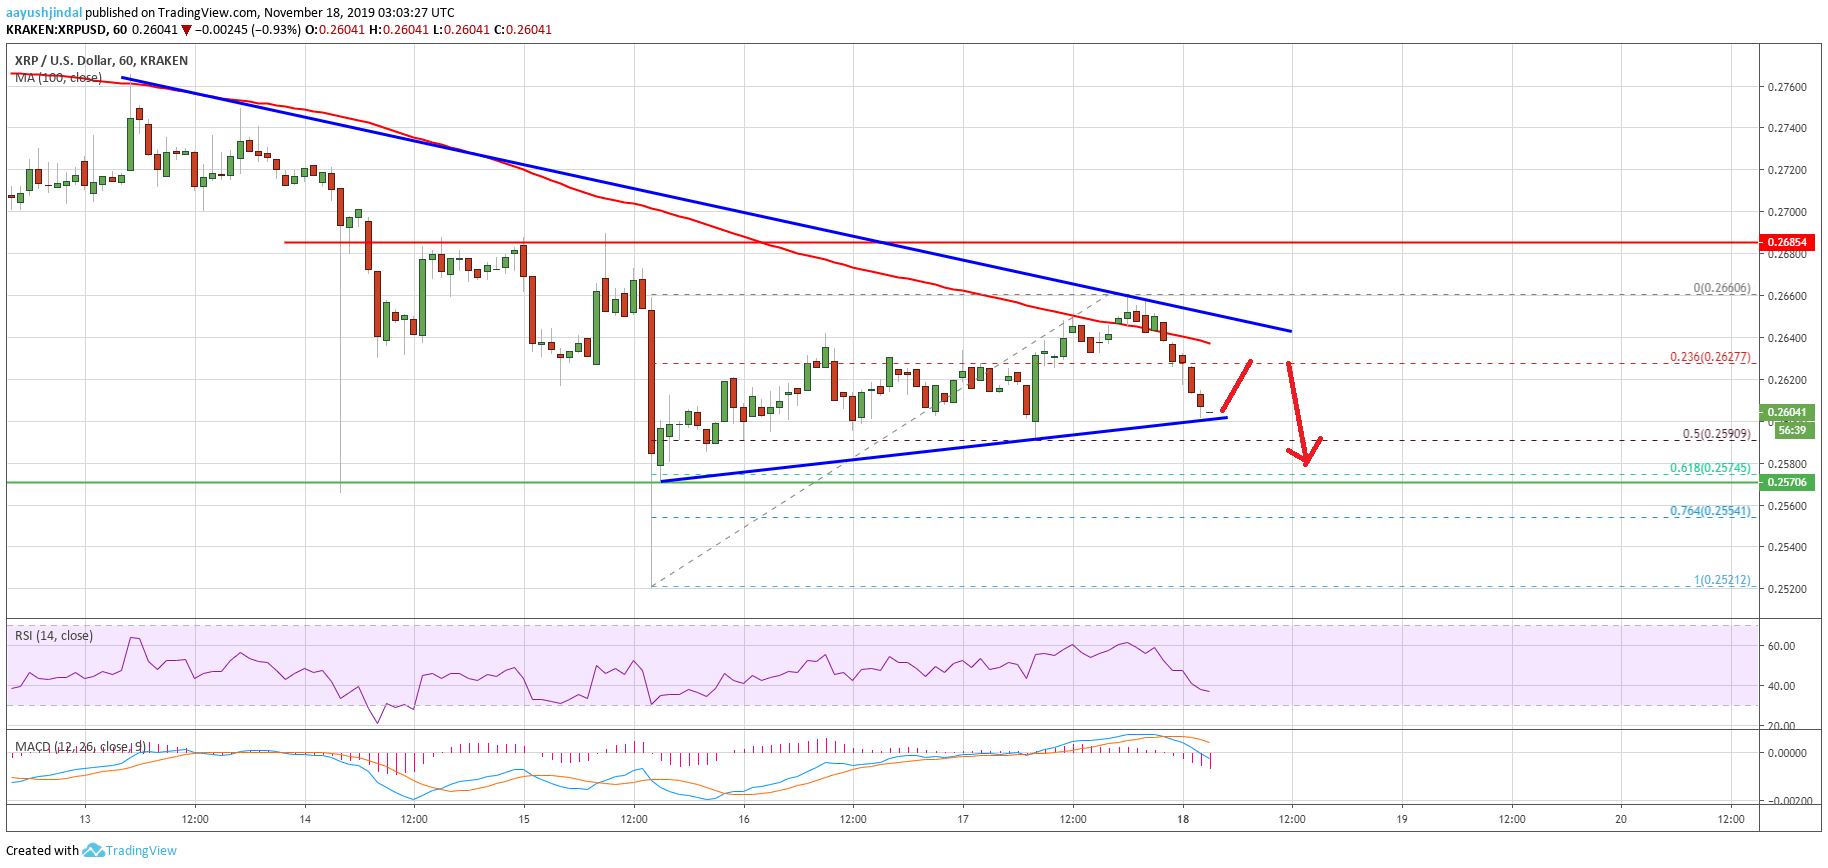Click the 20.00 RSI axis value
This screenshot has height=868, width=1828.
tap(1782, 725)
